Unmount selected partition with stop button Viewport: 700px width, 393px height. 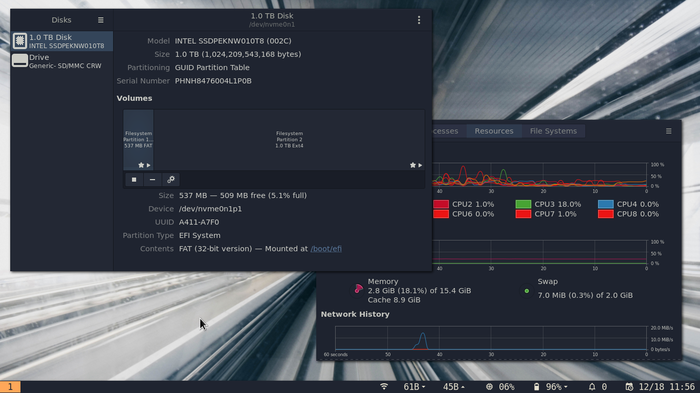click(x=134, y=180)
